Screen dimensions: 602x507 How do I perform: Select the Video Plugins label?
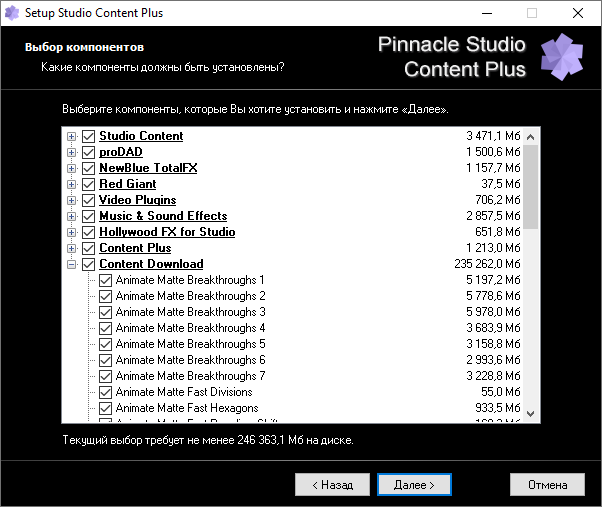point(138,200)
